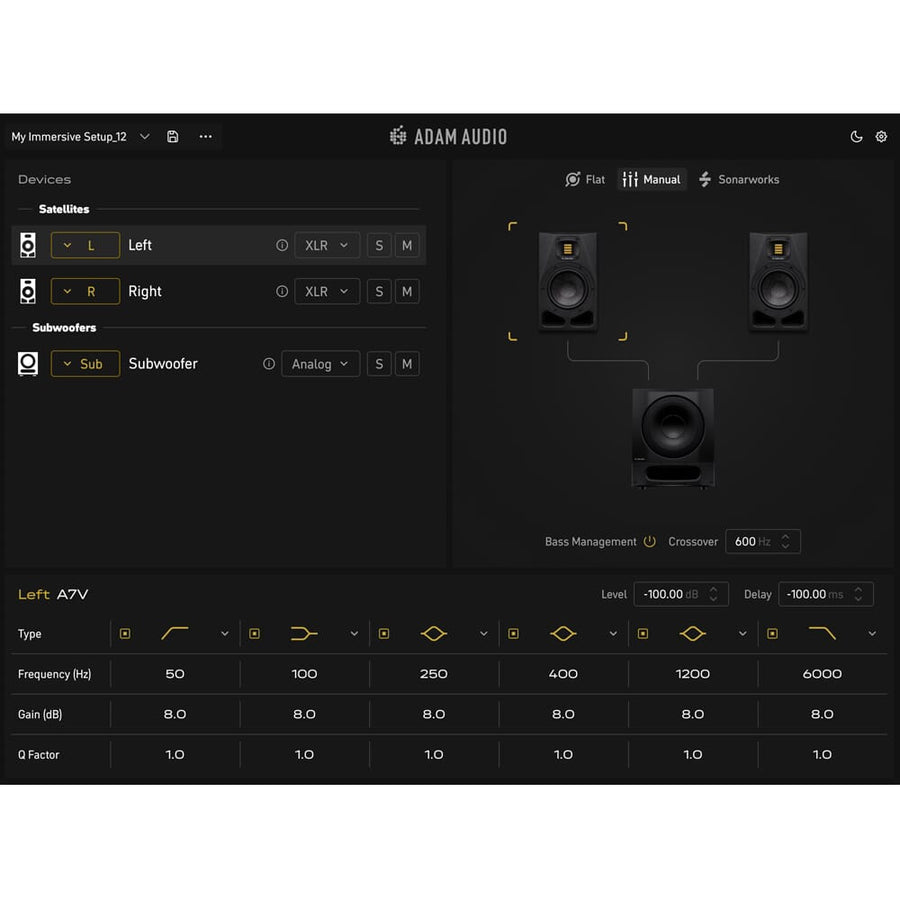Mute the Subwoofer
900x900 pixels.
pos(407,364)
